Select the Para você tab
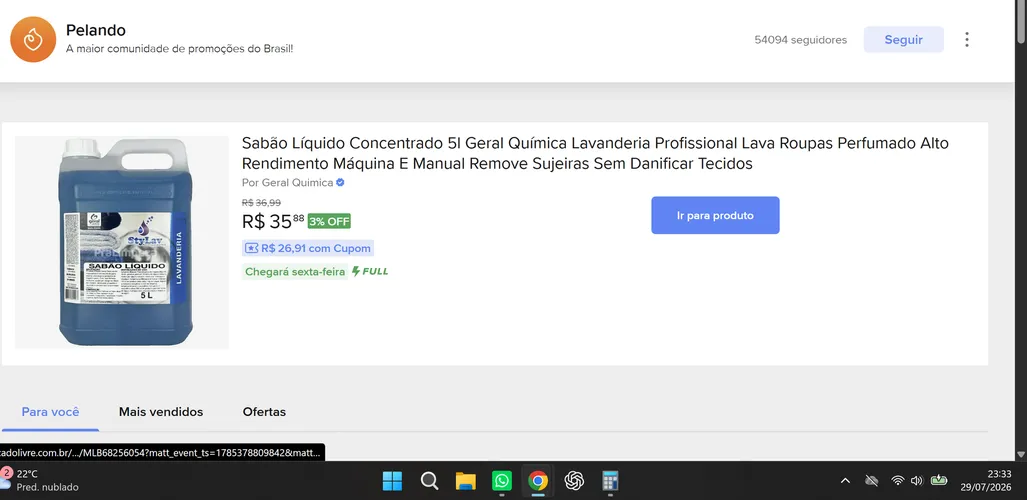The height and width of the screenshot is (500, 1027). (x=50, y=412)
